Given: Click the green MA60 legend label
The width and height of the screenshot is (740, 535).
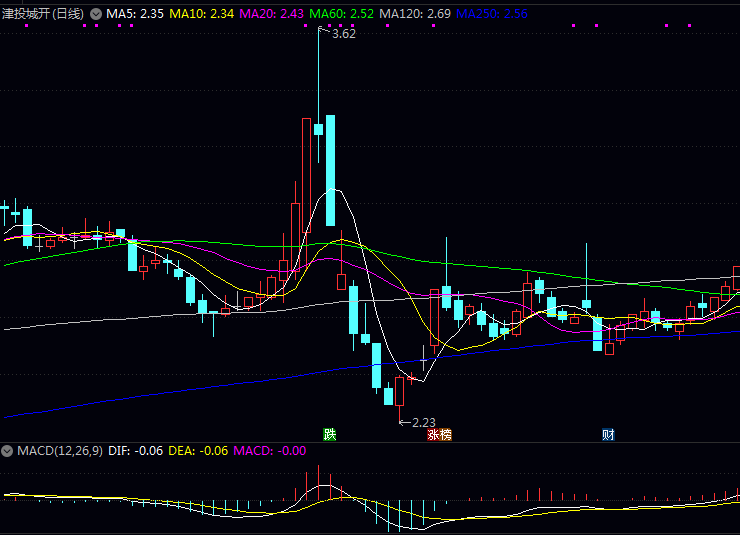Looking at the screenshot, I should tap(342, 14).
